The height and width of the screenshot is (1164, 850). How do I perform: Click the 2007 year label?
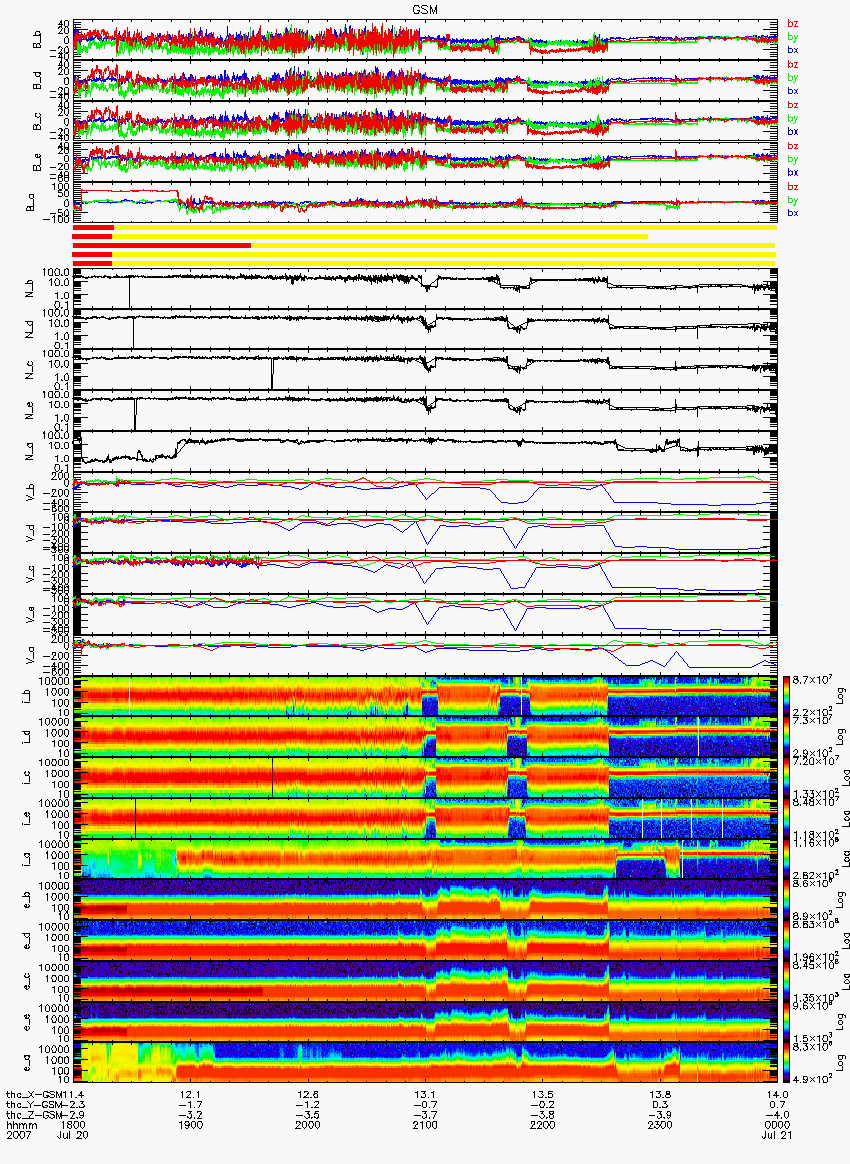tap(18, 1136)
